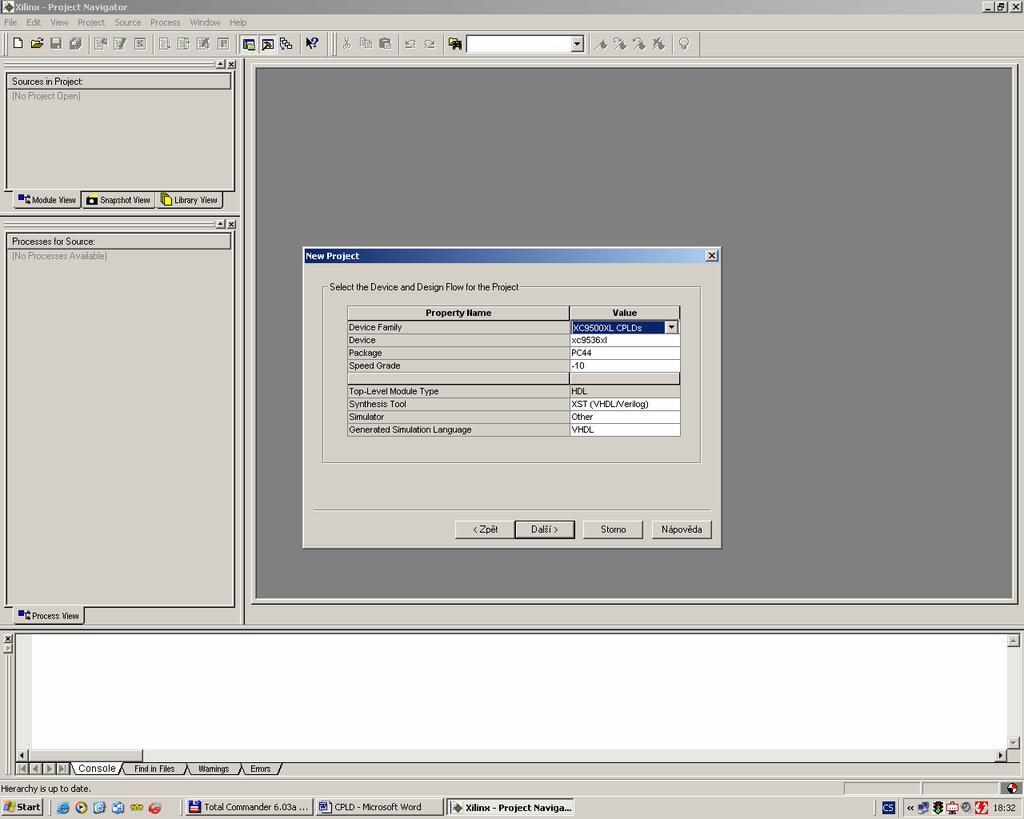The image size is (1024, 819).
Task: Click the Copy toolbar icon
Action: 366,44
